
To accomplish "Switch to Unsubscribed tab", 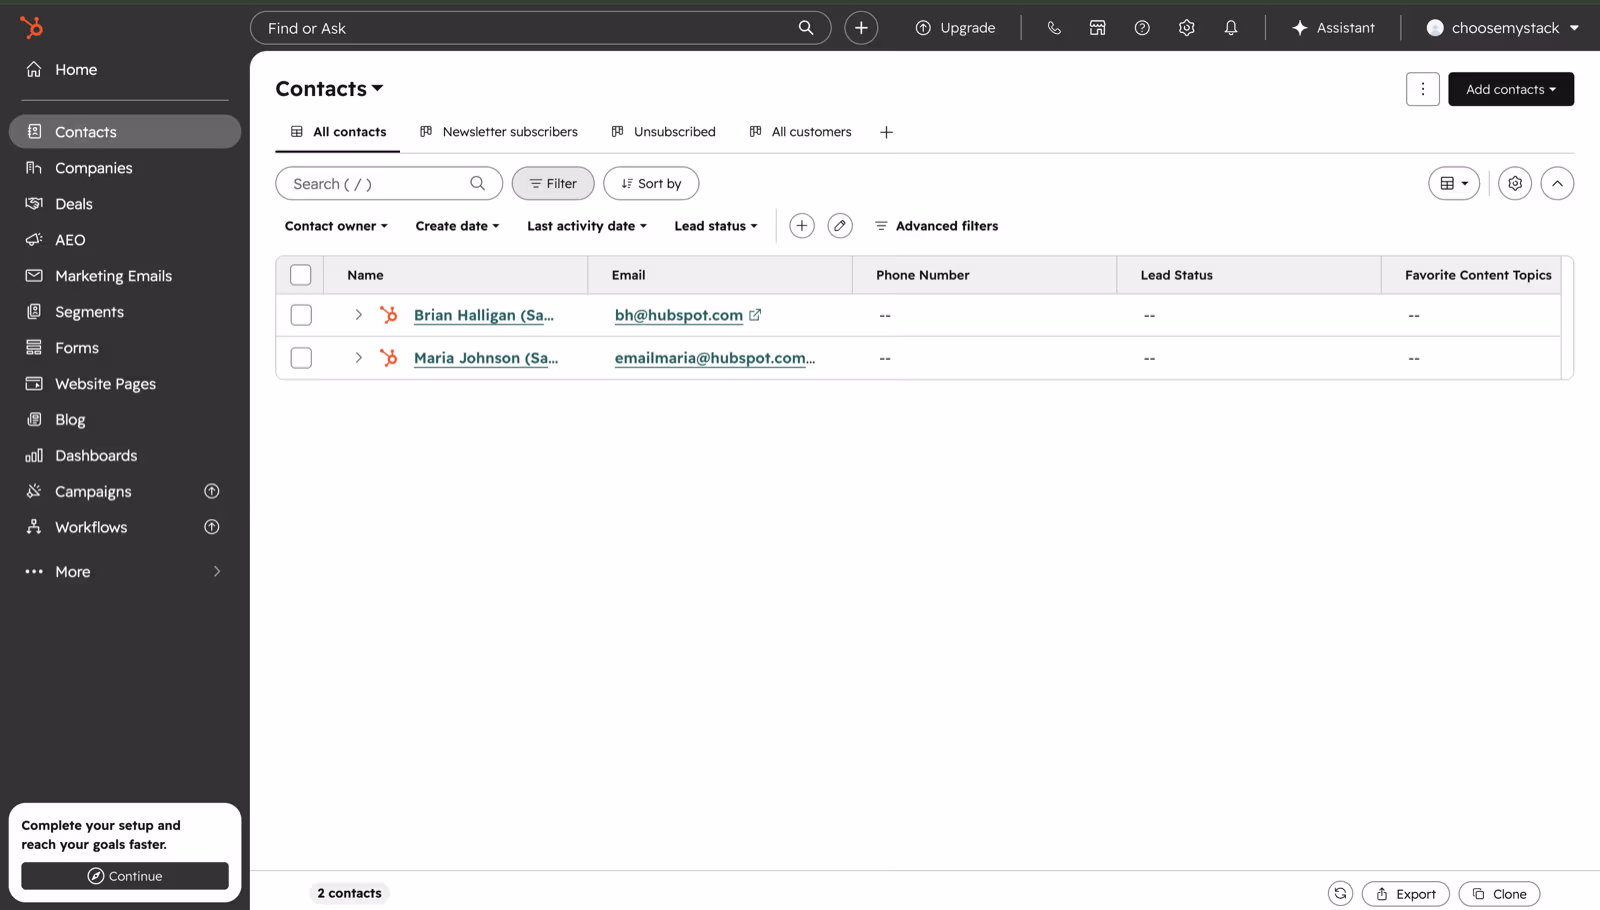I will point(664,132).
